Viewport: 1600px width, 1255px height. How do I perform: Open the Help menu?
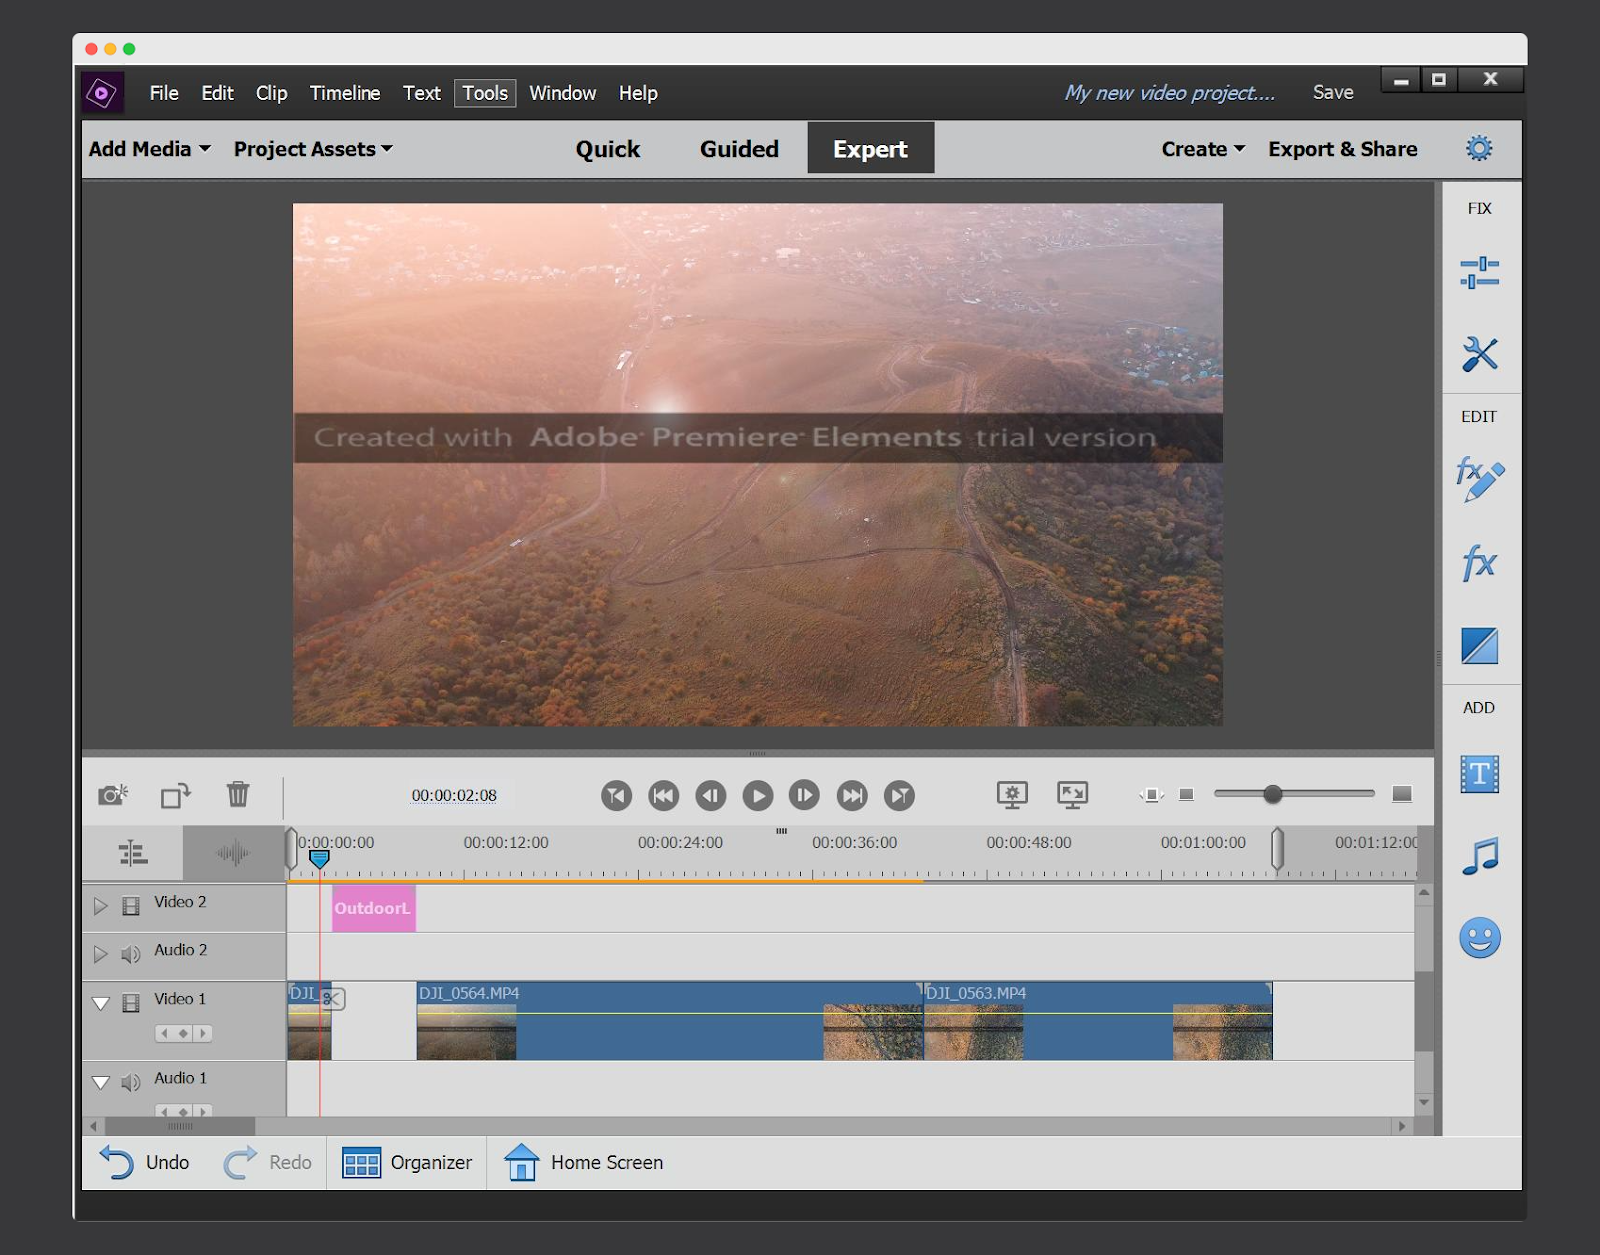638,93
